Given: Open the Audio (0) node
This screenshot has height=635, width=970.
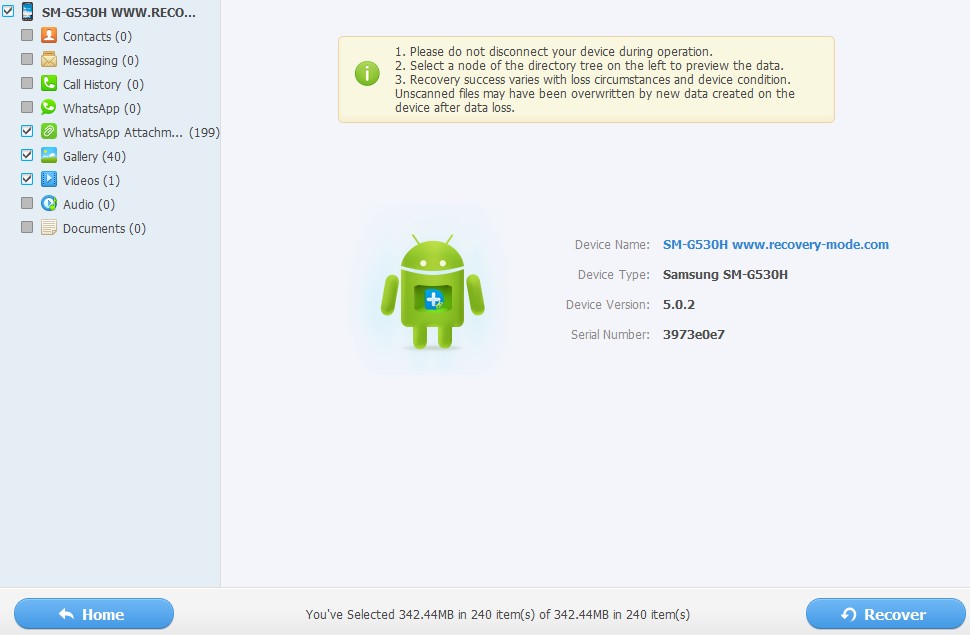Looking at the screenshot, I should (x=88, y=204).
